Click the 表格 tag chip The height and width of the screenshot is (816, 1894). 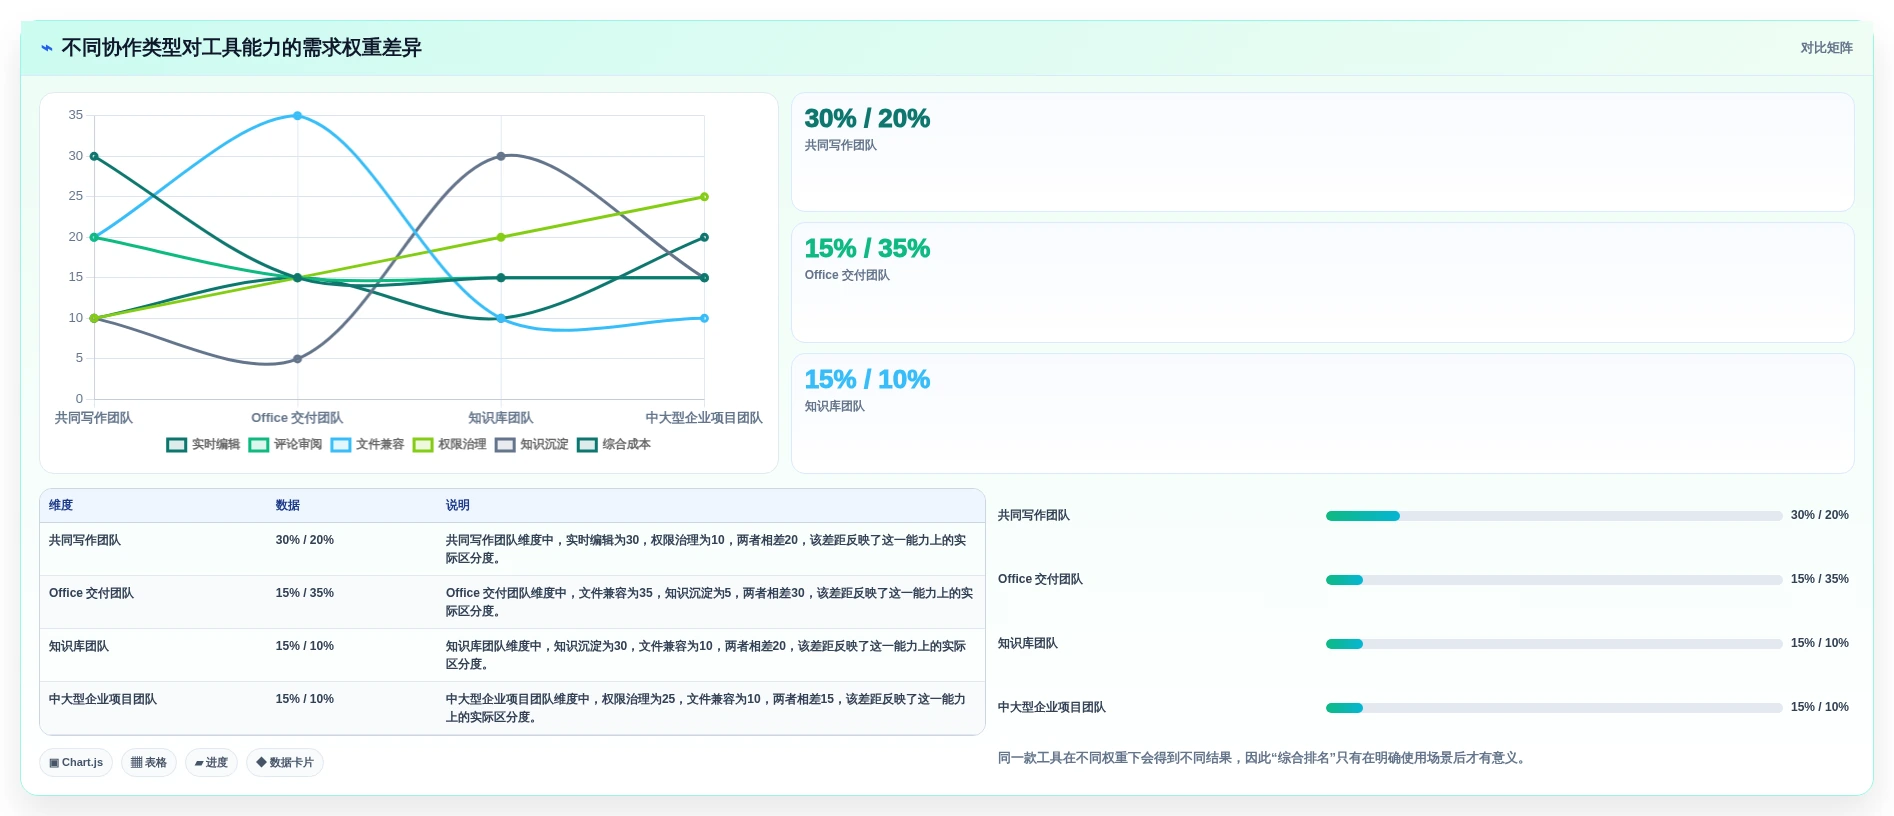(x=149, y=763)
